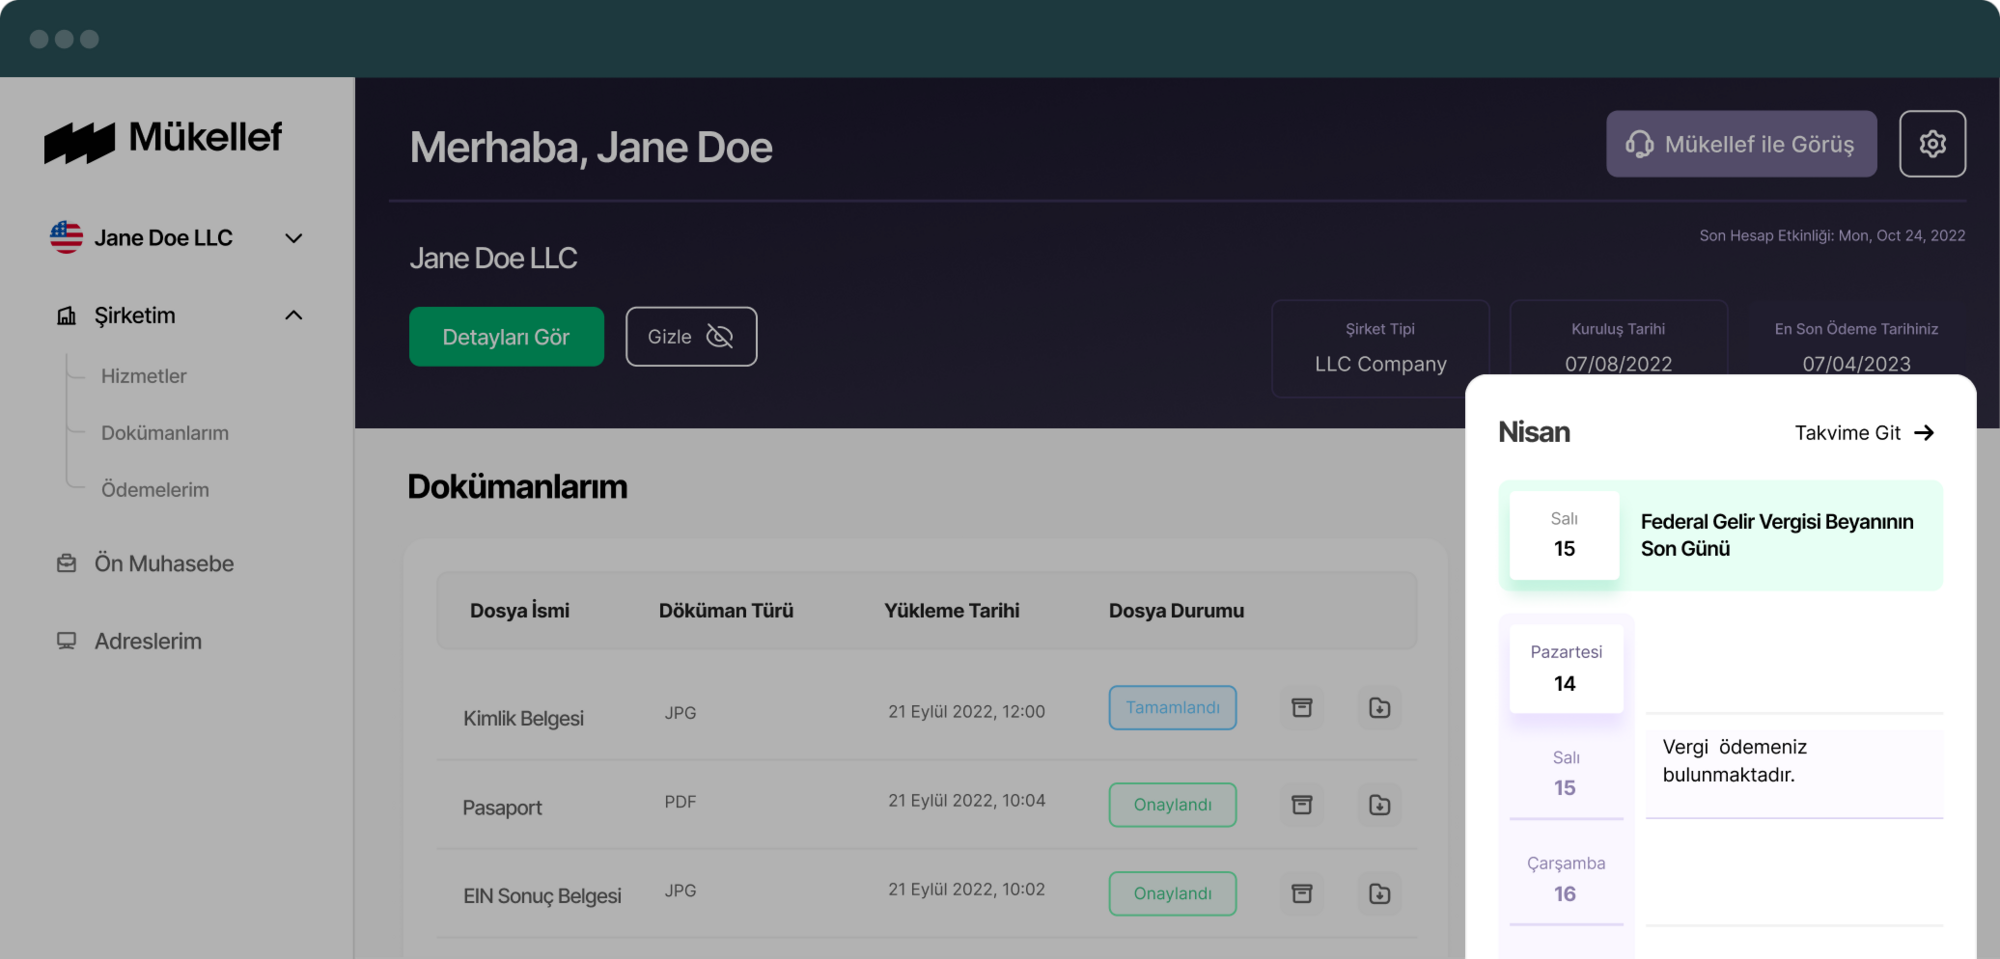2000x959 pixels.
Task: Click the Dokümanlarım section heading
Action: 517,487
